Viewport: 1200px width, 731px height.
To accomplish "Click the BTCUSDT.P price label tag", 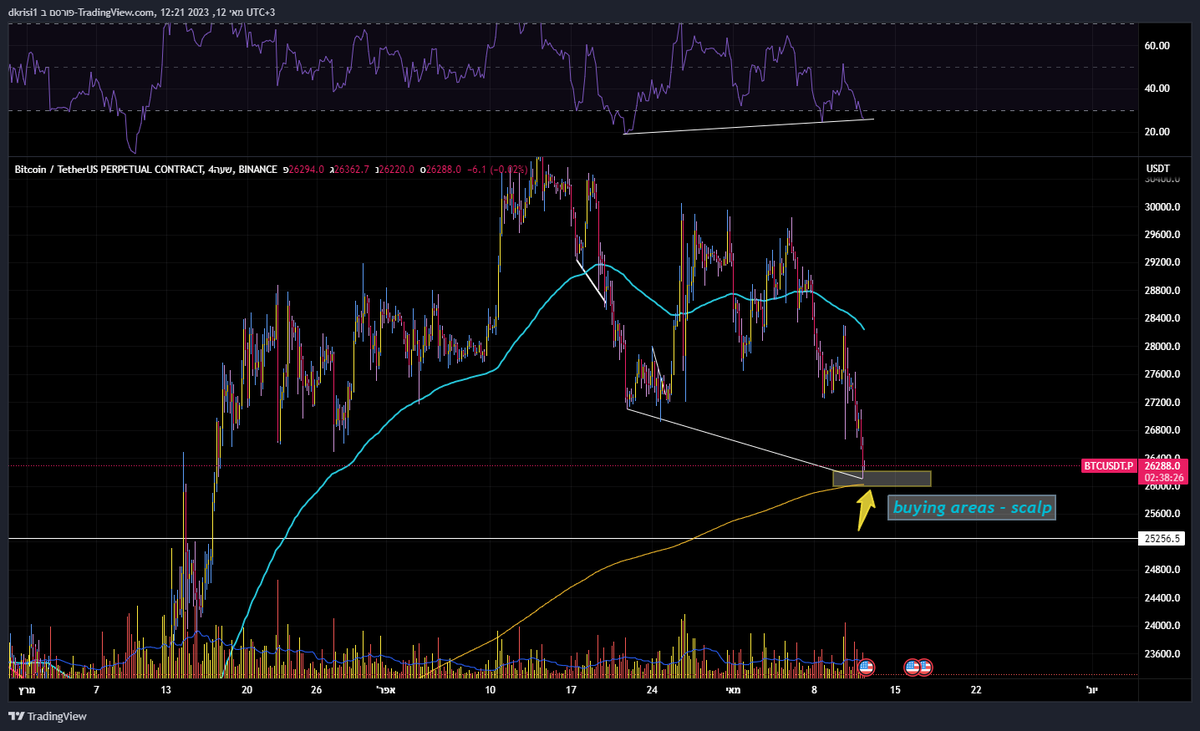I will tap(1109, 466).
